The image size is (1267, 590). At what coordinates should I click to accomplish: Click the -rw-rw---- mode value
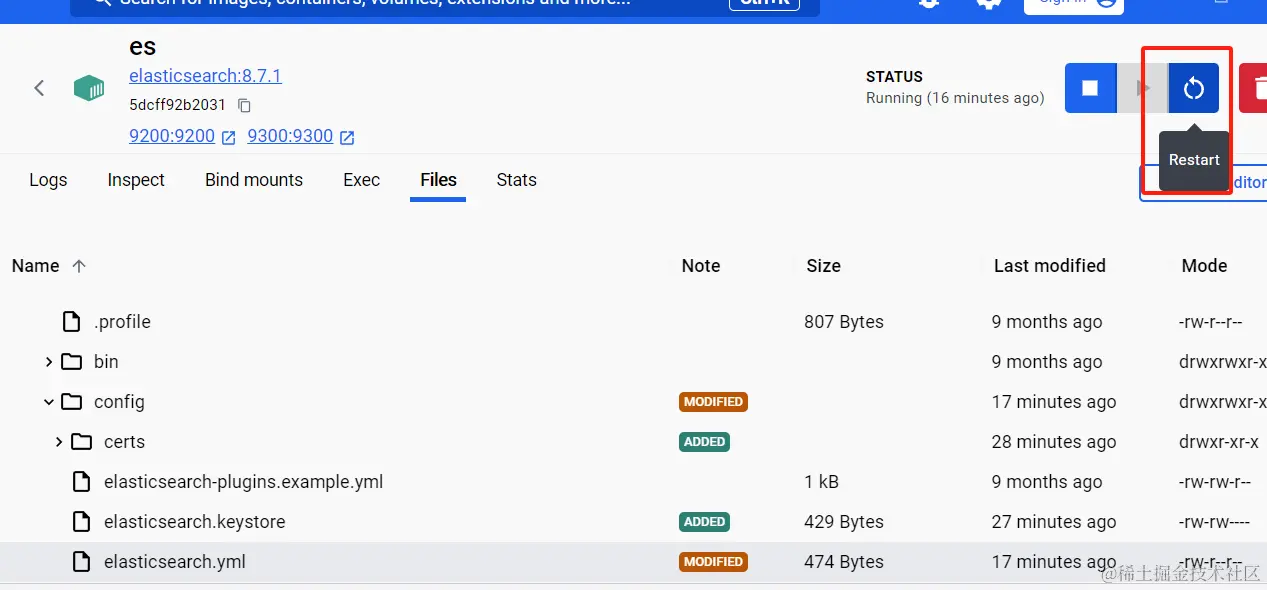coord(1215,522)
